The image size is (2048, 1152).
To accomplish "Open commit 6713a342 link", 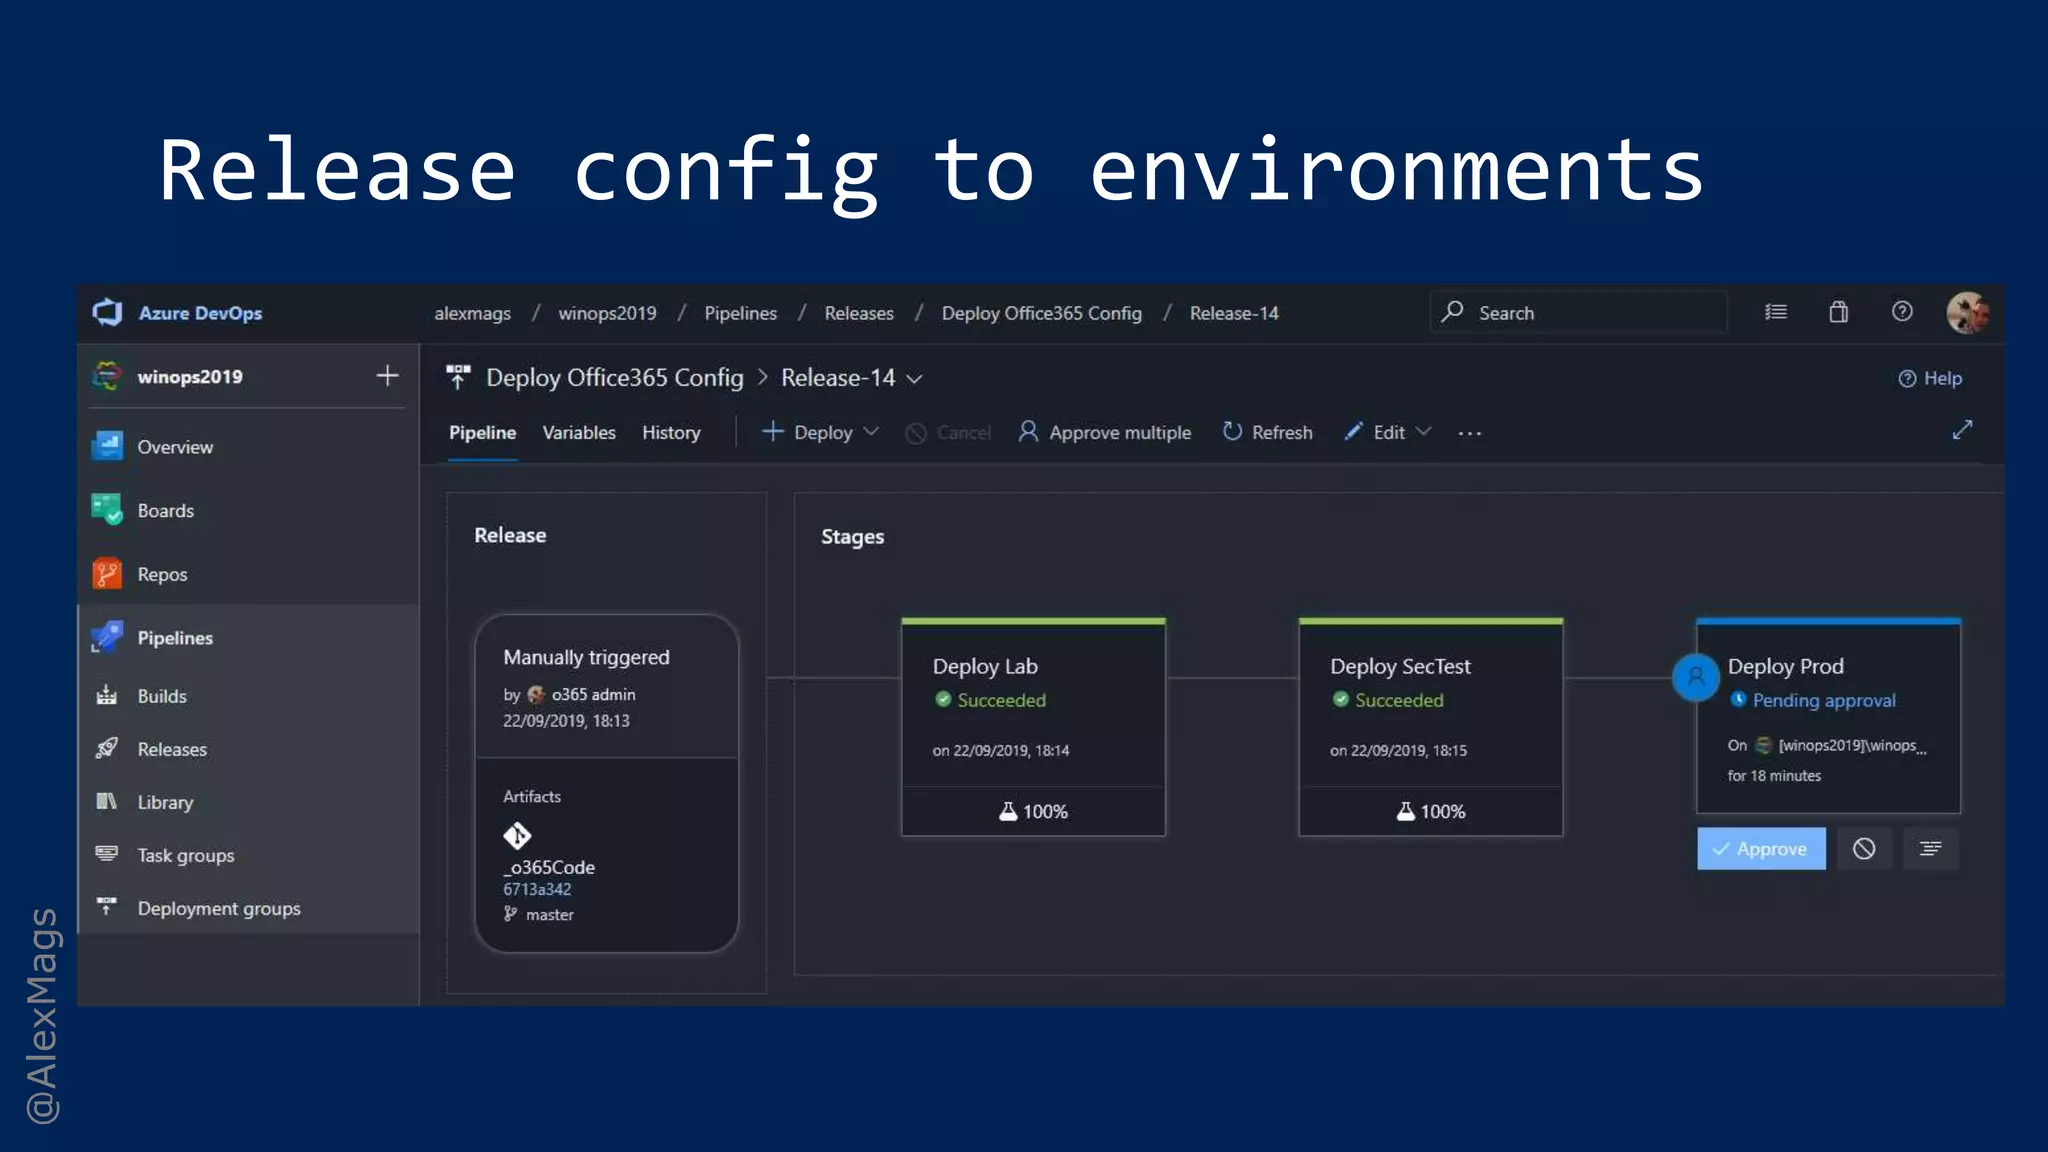I will 537,889.
